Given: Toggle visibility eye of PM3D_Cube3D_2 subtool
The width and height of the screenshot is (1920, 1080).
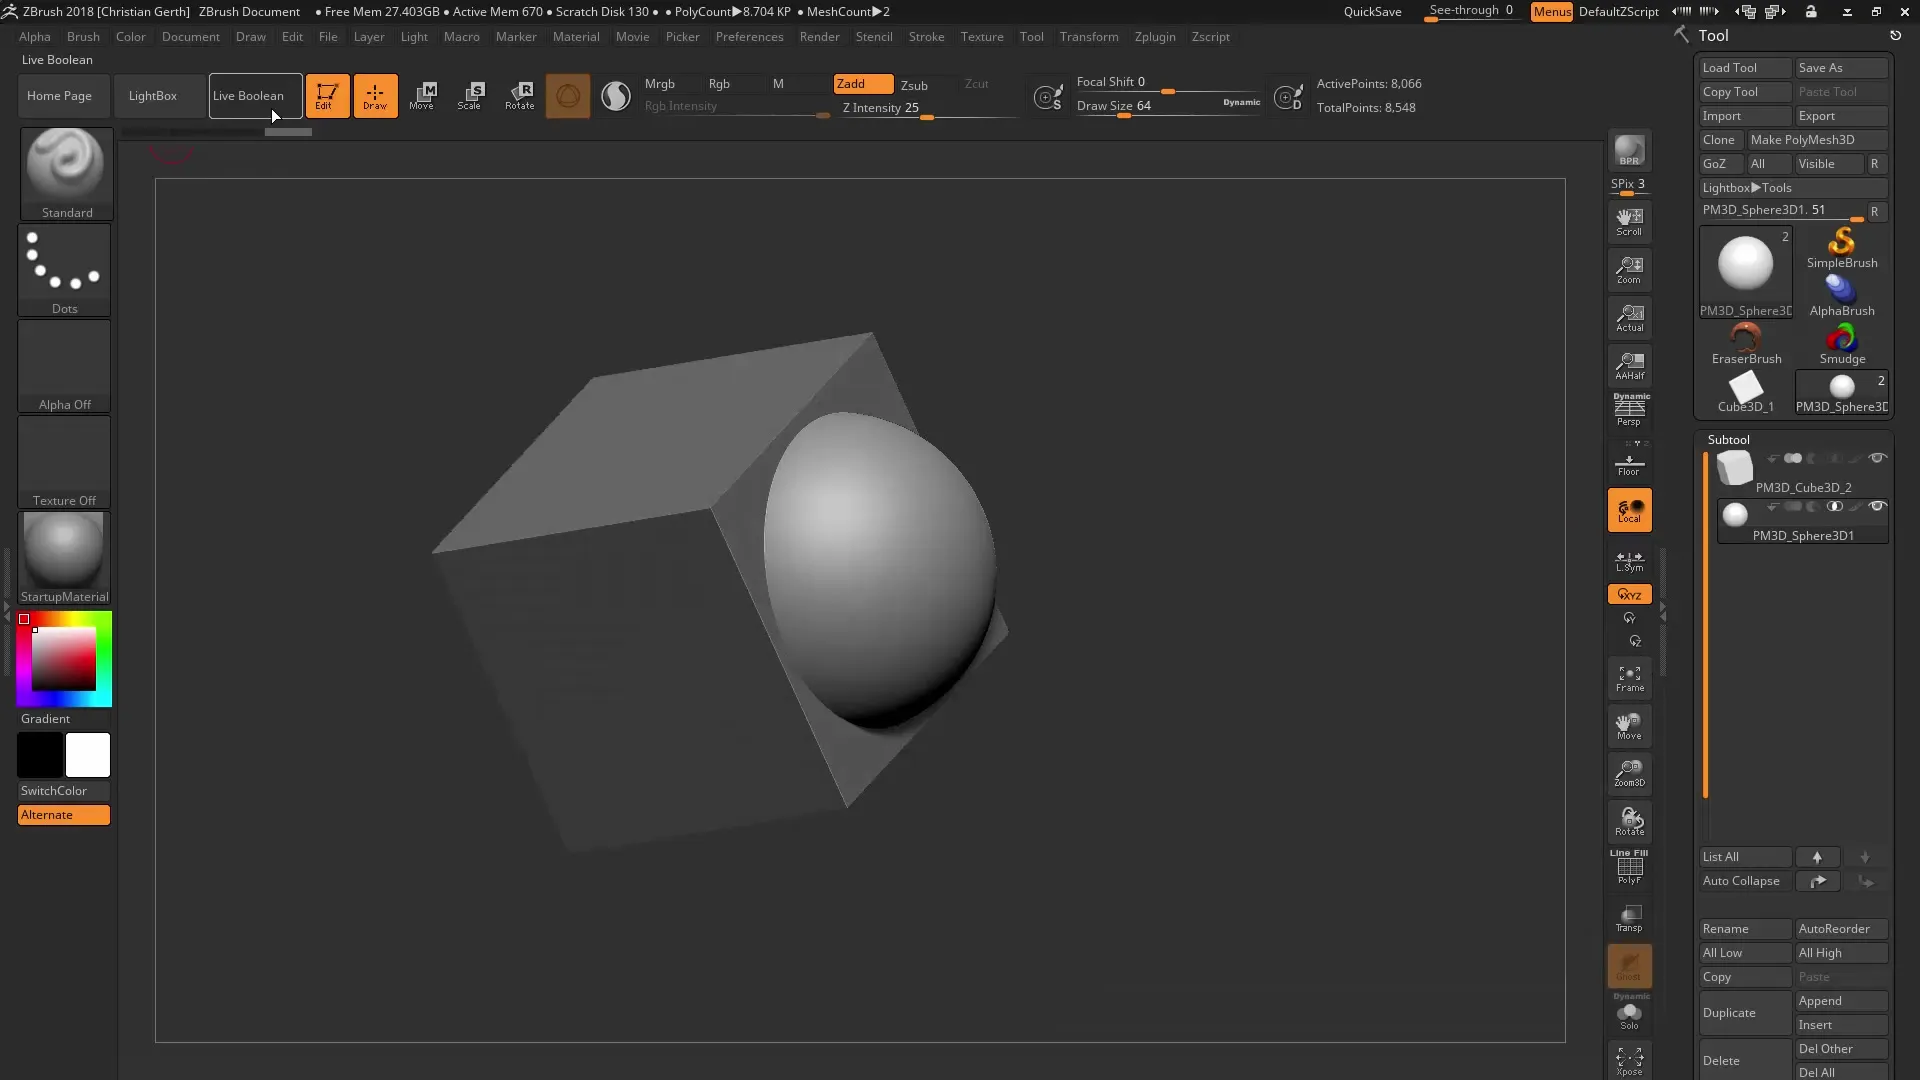Looking at the screenshot, I should [1877, 458].
